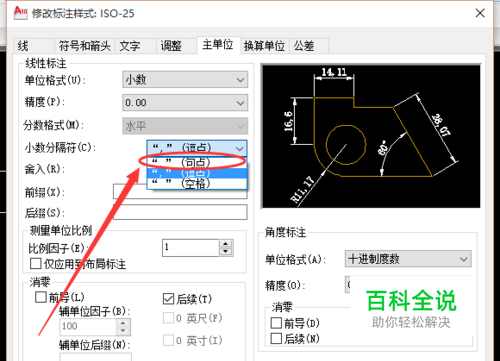Image resolution: width=500 pixels, height=361 pixels.
Task: Open the 换算单位 tab
Action: [264, 46]
